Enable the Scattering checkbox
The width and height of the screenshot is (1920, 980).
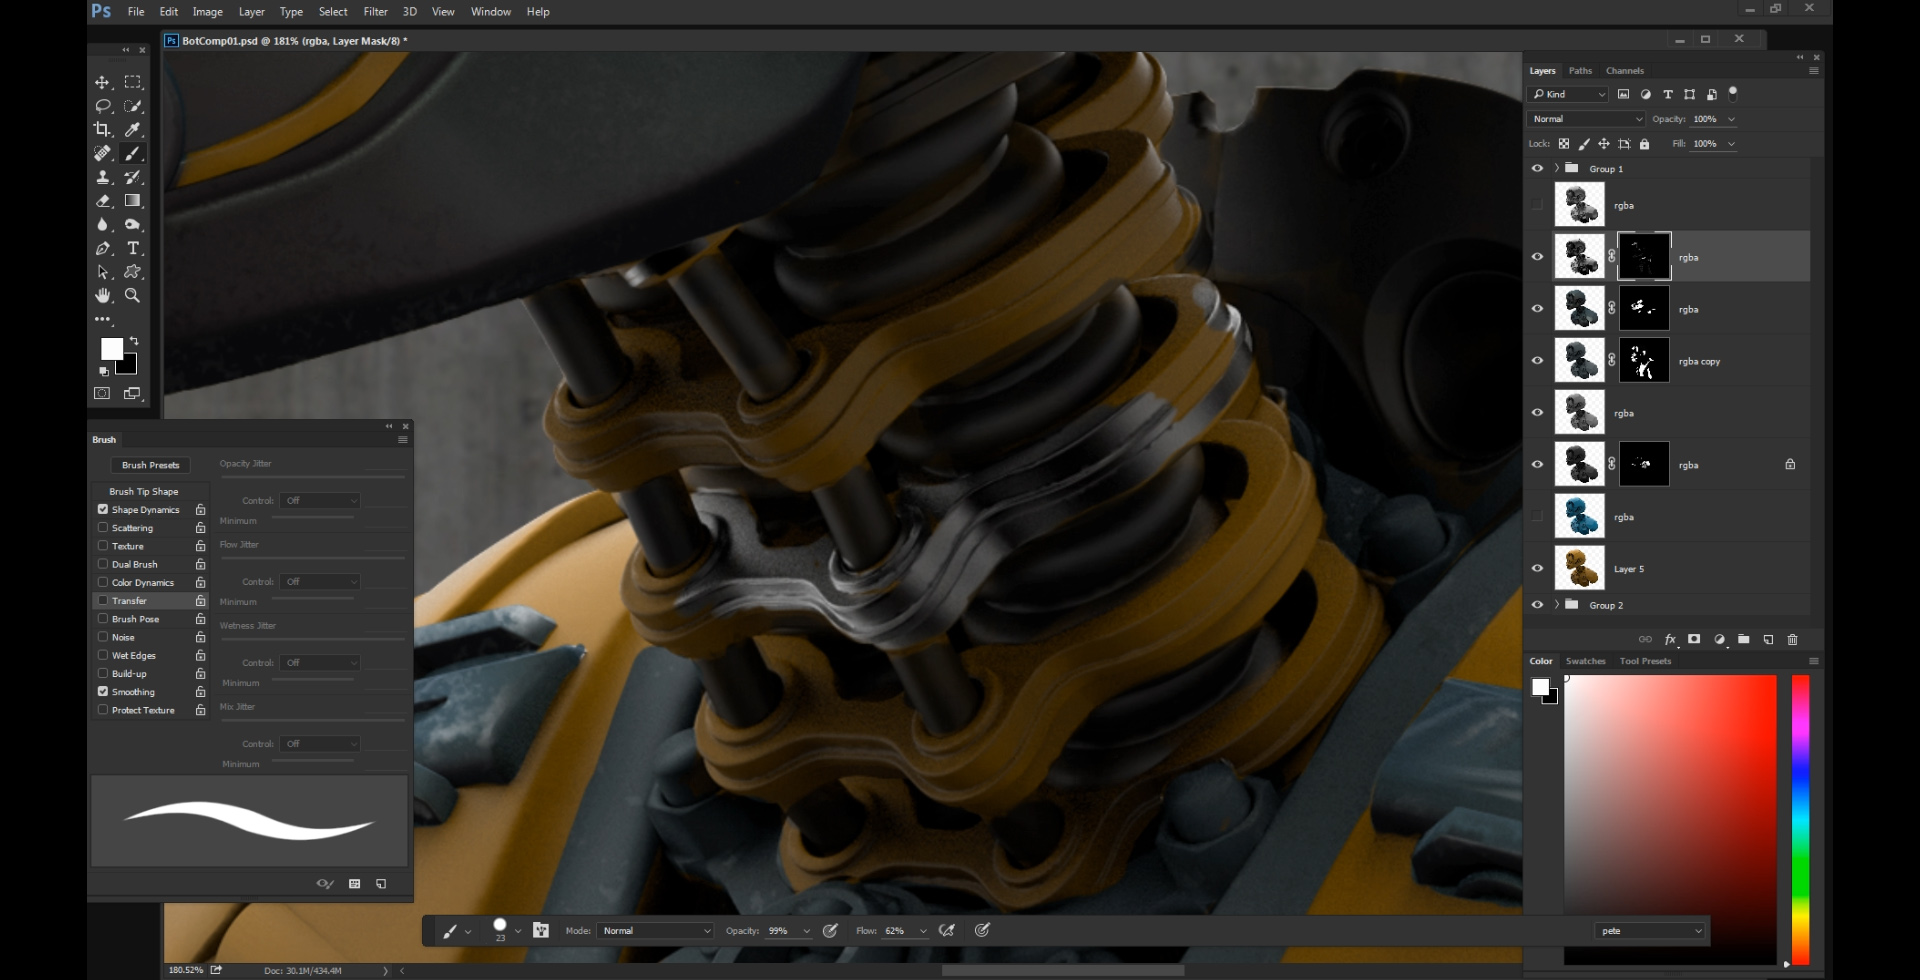103,528
